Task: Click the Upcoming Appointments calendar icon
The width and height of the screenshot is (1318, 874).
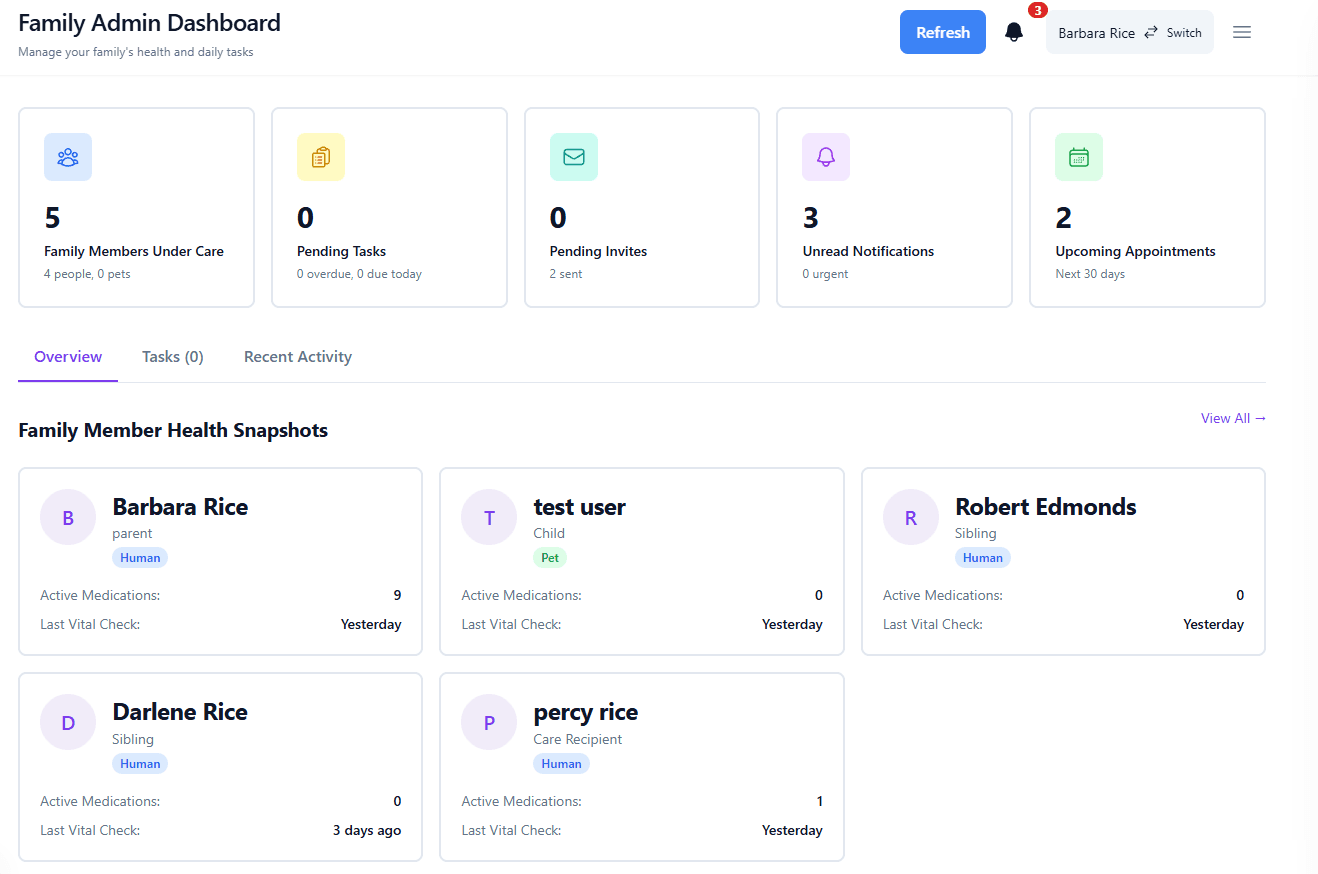Action: [1078, 156]
